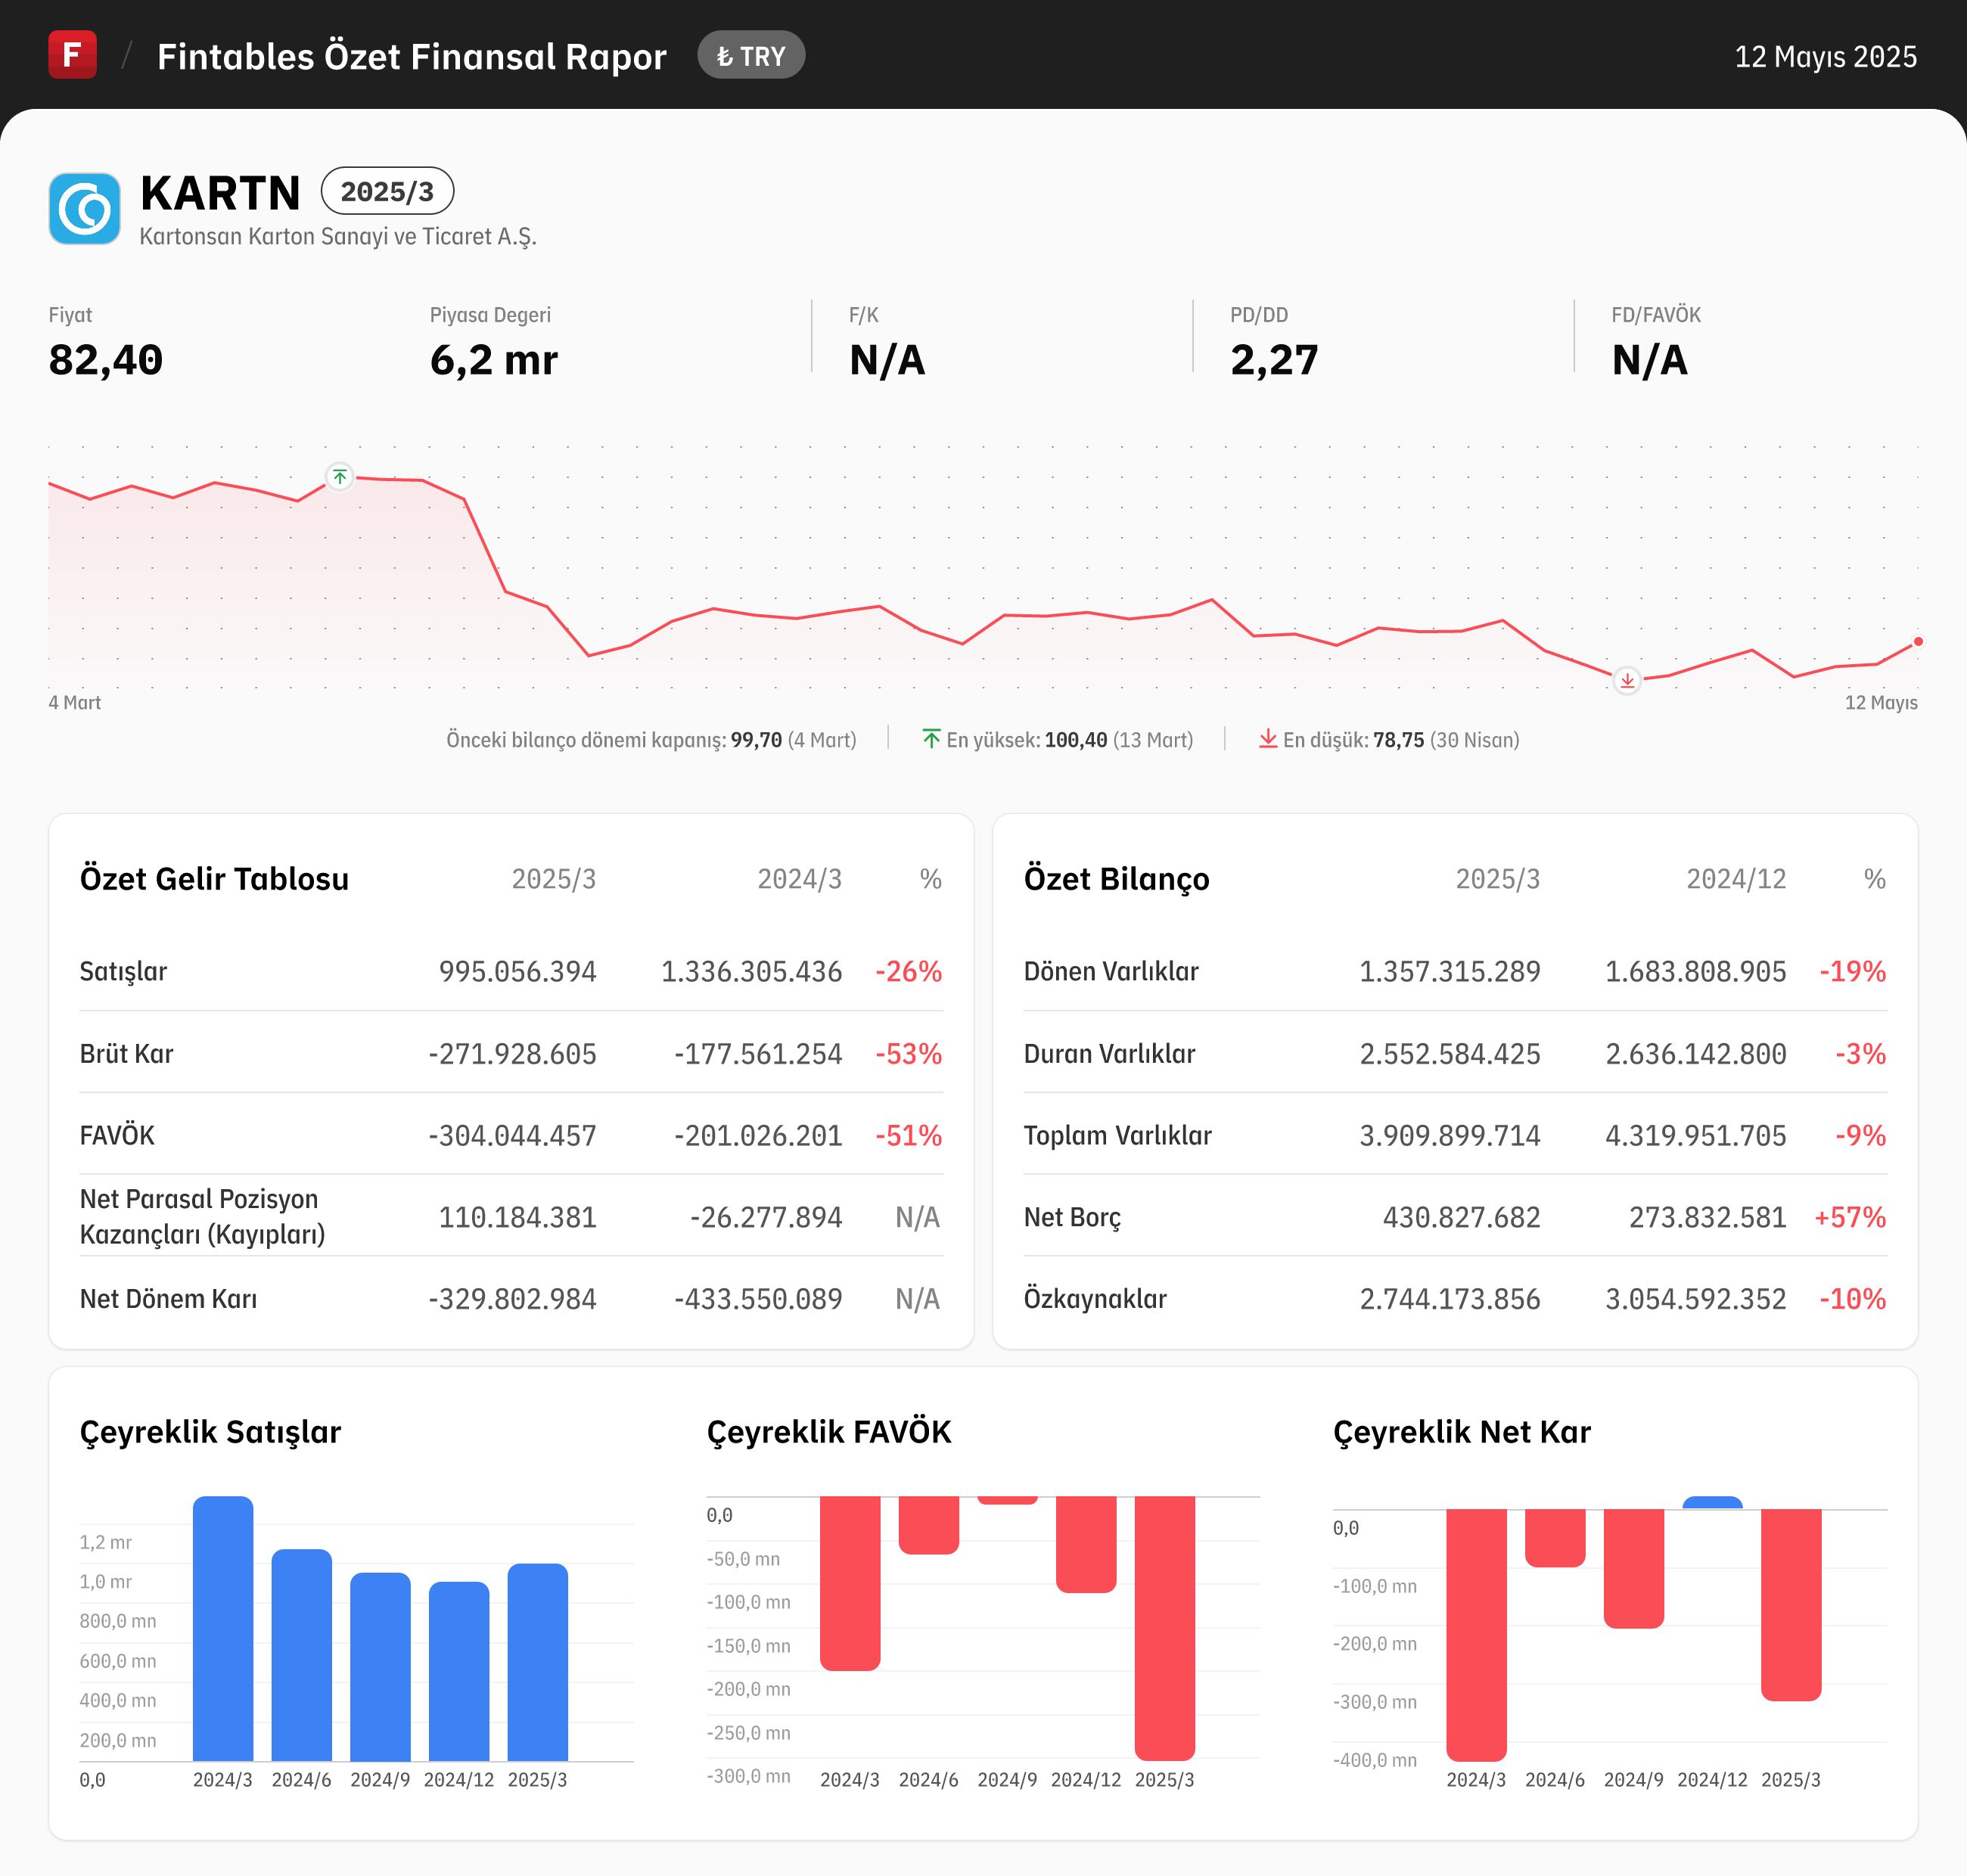Click the 2025/3 period badge
1967x1876 pixels.
coord(387,191)
